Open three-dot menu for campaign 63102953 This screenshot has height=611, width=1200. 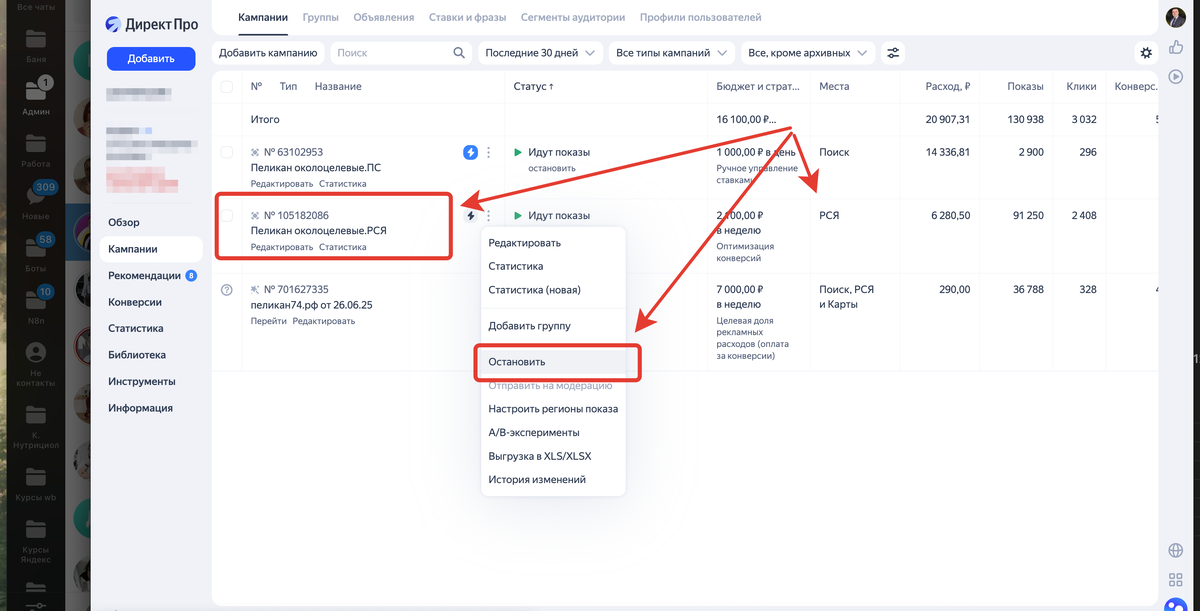click(x=488, y=153)
